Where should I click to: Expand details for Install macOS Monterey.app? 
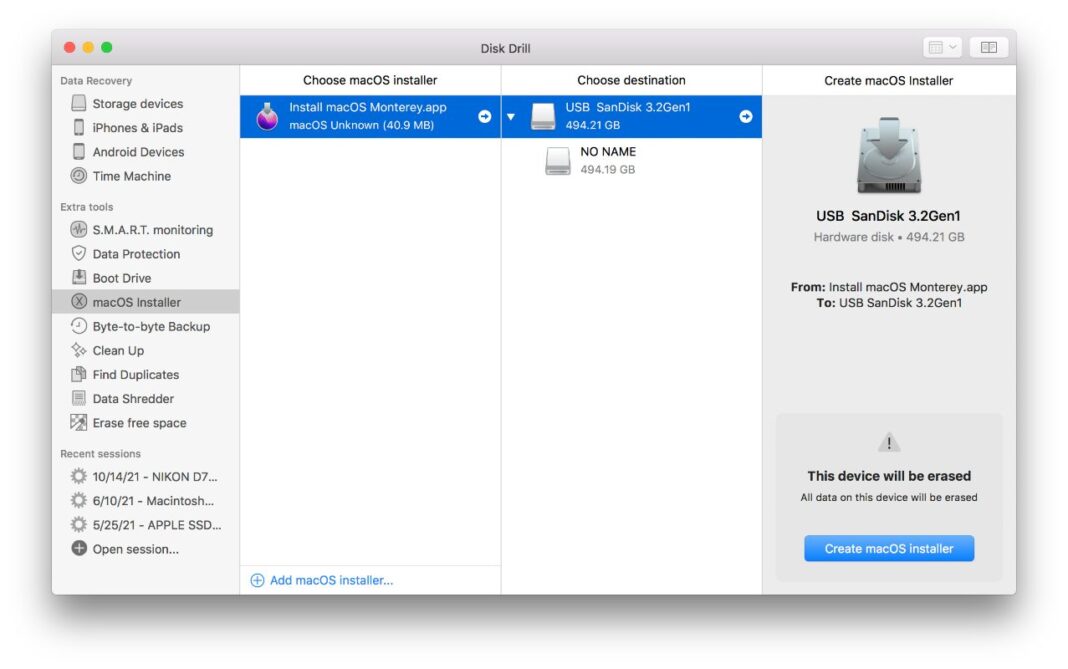coord(484,116)
